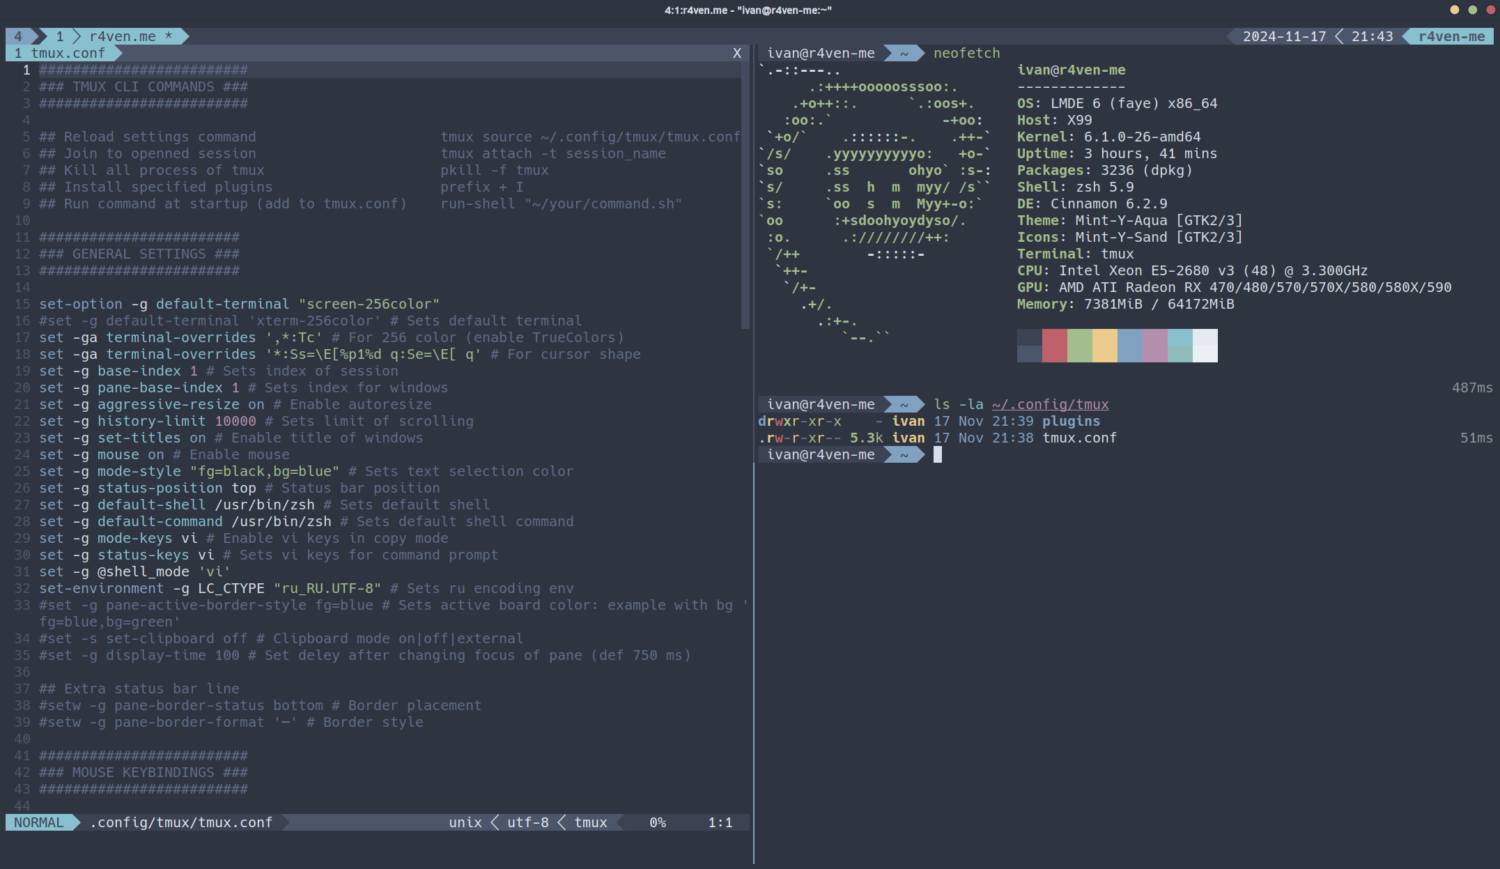The height and width of the screenshot is (869, 1500).
Task: Click the 0% scroll position indicator
Action: pos(657,822)
